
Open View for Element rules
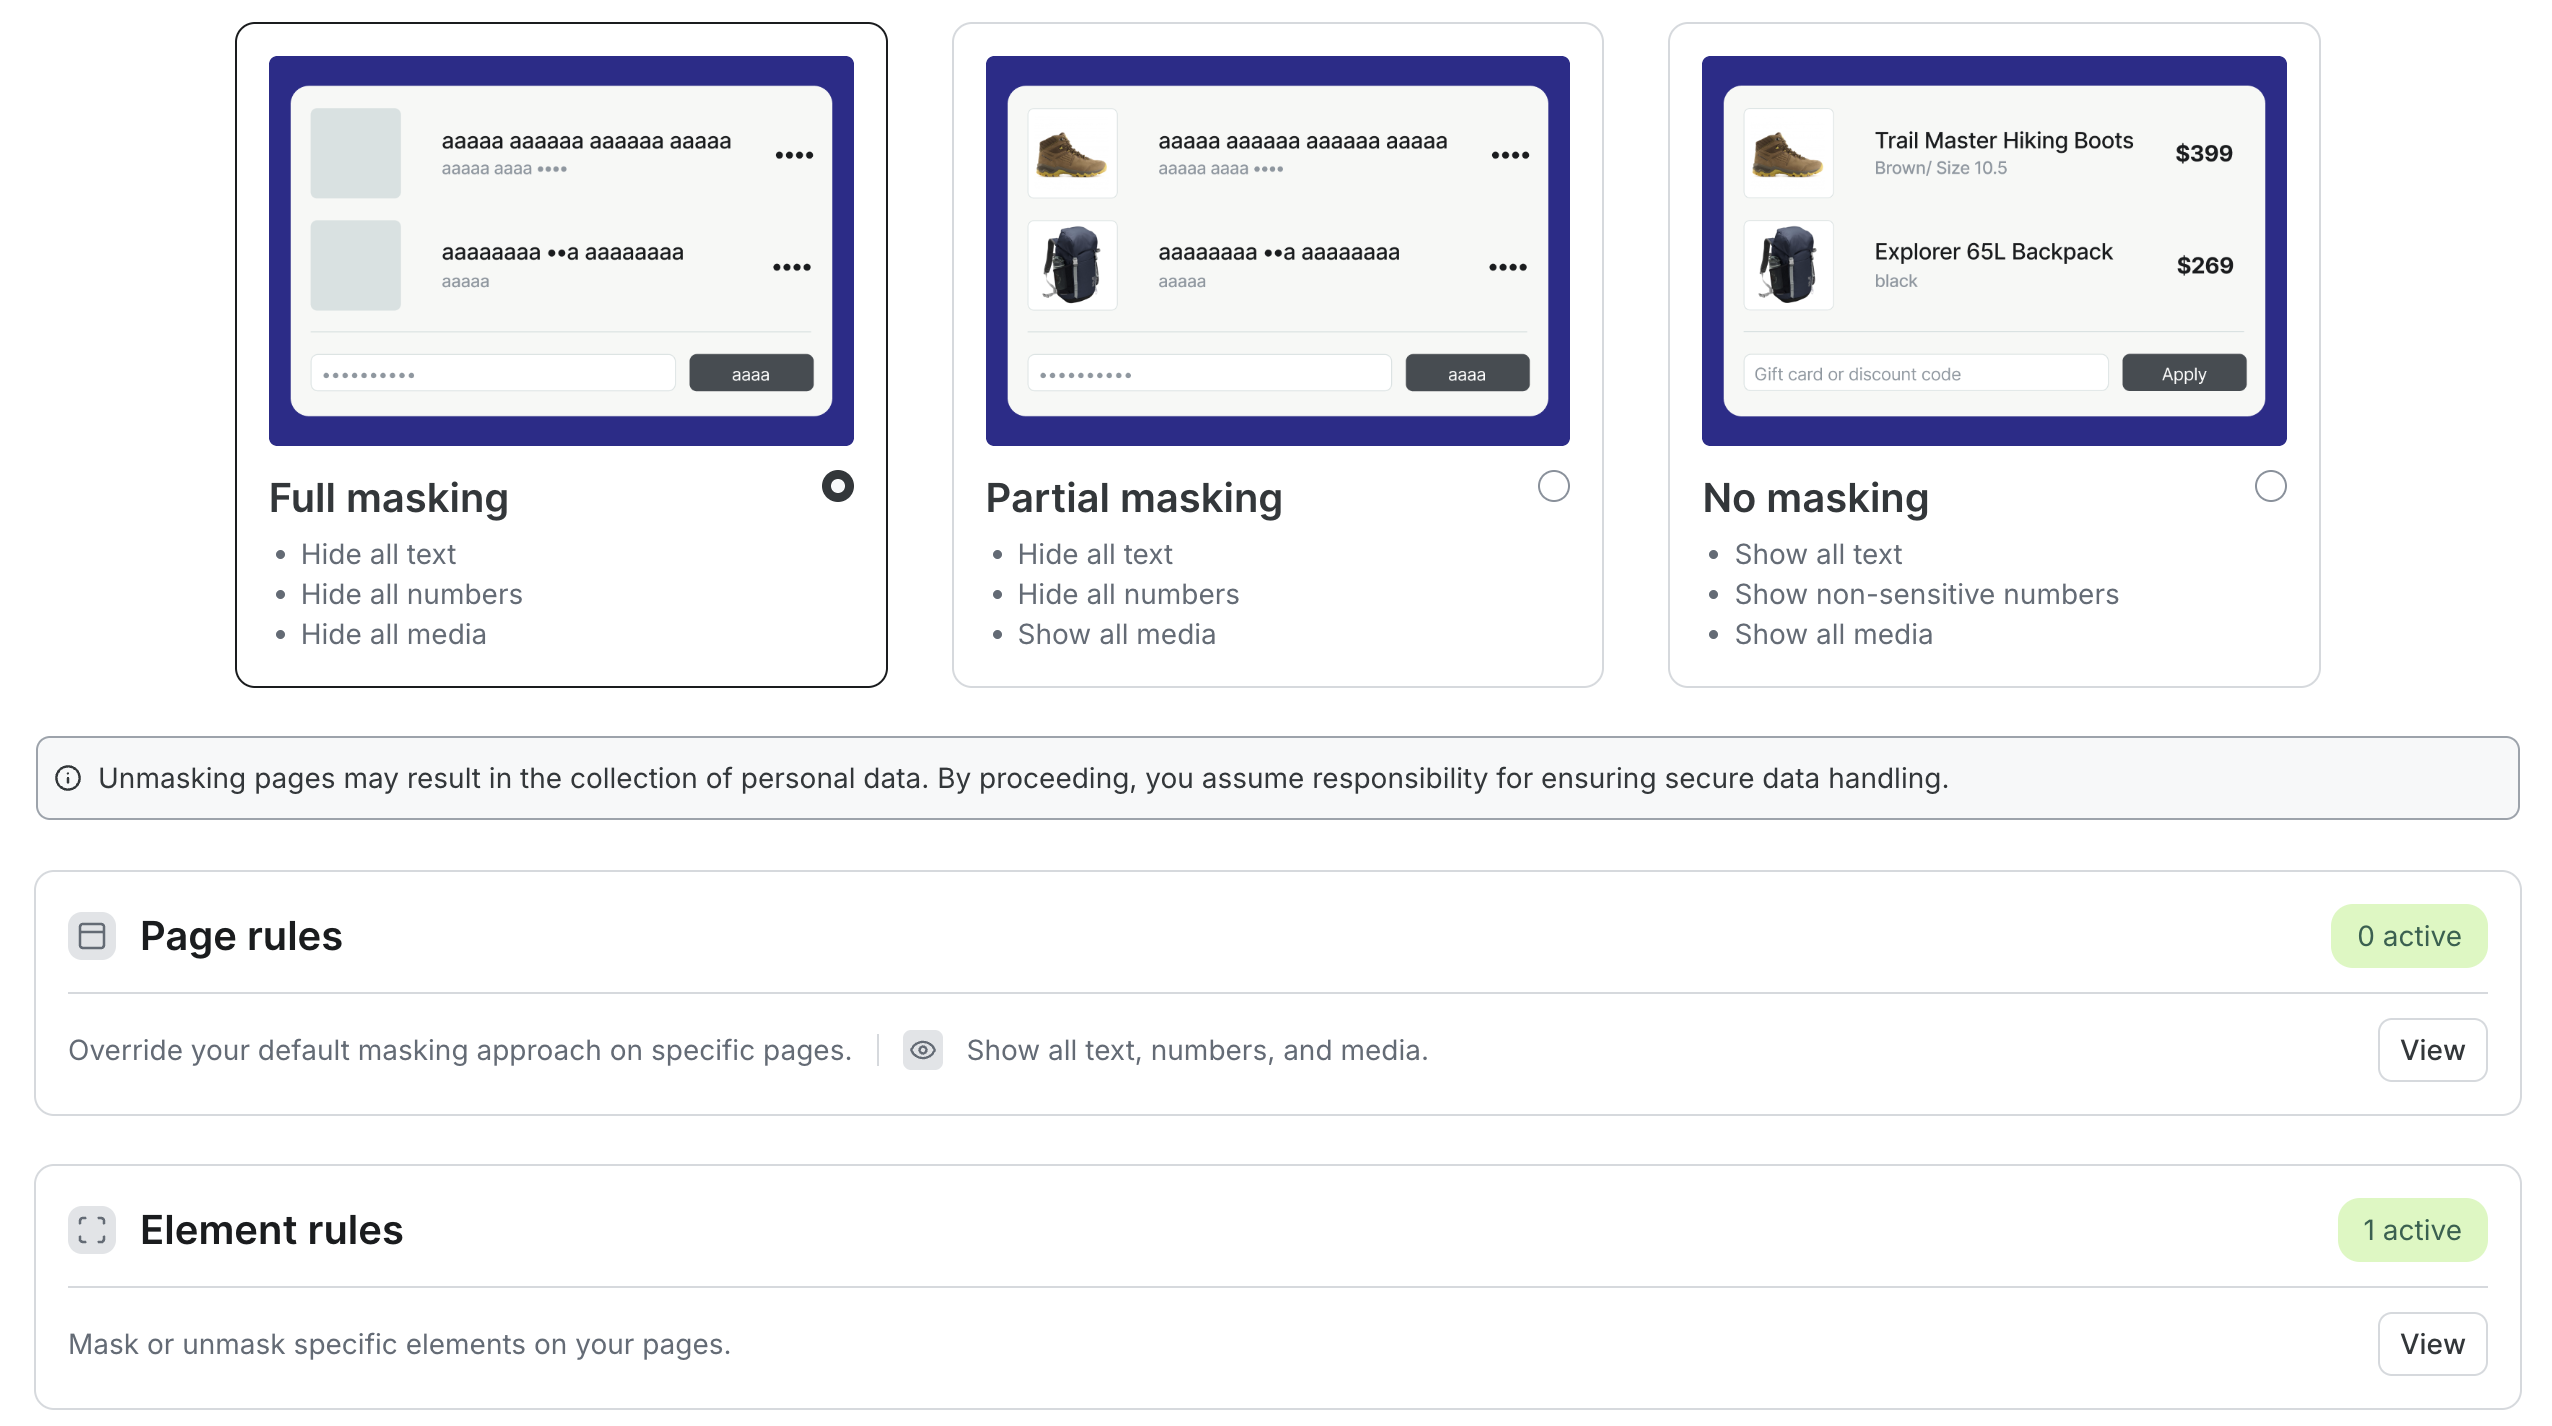(2432, 1344)
